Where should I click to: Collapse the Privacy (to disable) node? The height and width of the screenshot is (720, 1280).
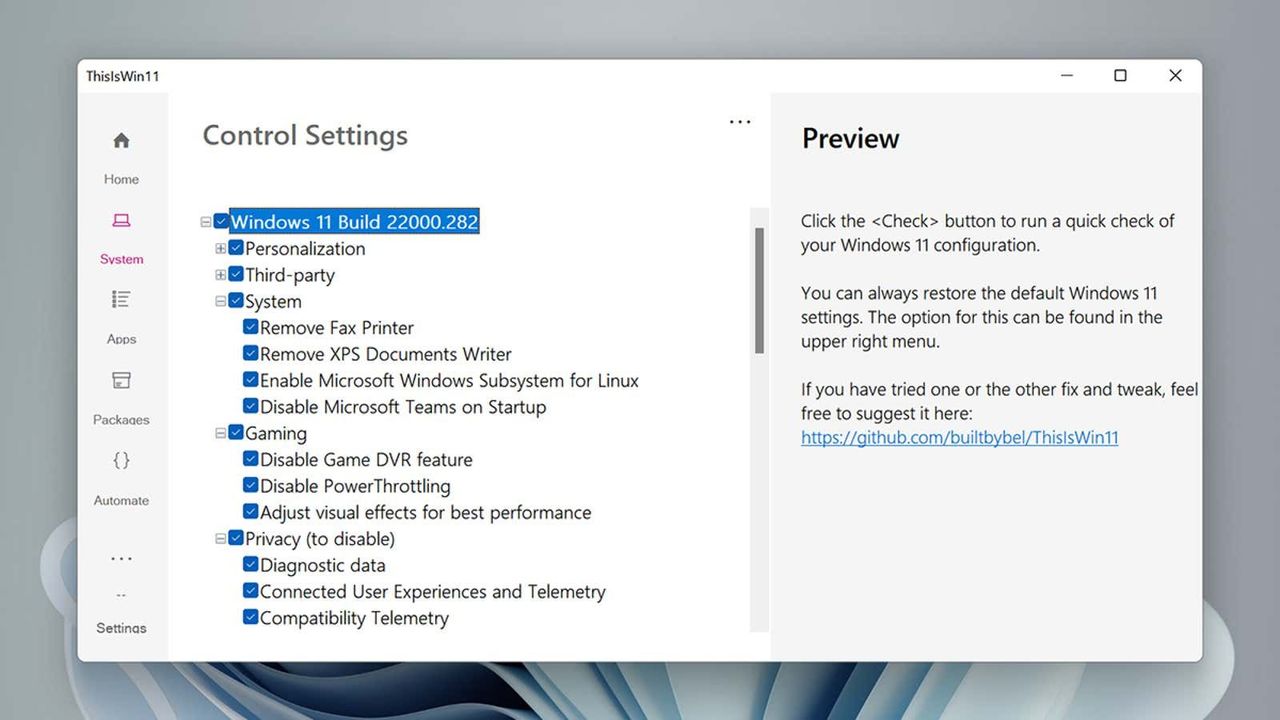point(221,539)
